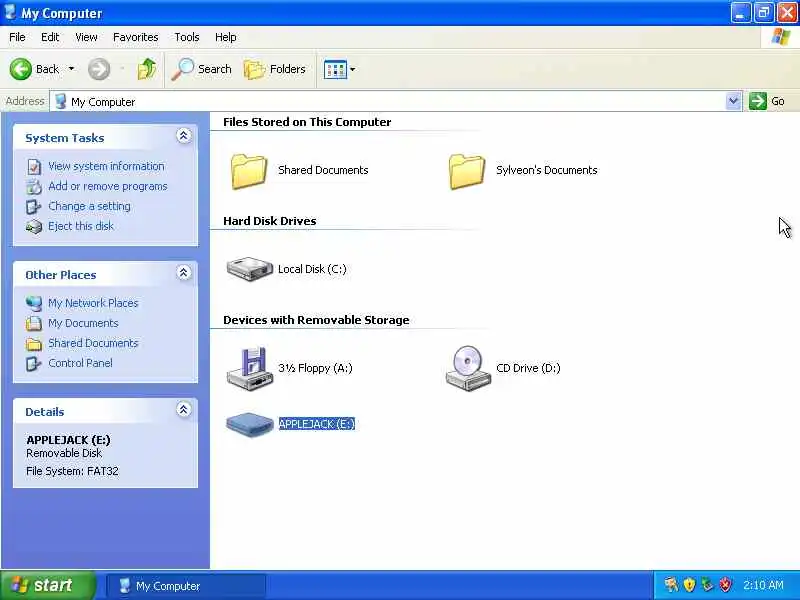This screenshot has width=800, height=600.
Task: Collapse the System Tasks panel
Action: [x=184, y=136]
